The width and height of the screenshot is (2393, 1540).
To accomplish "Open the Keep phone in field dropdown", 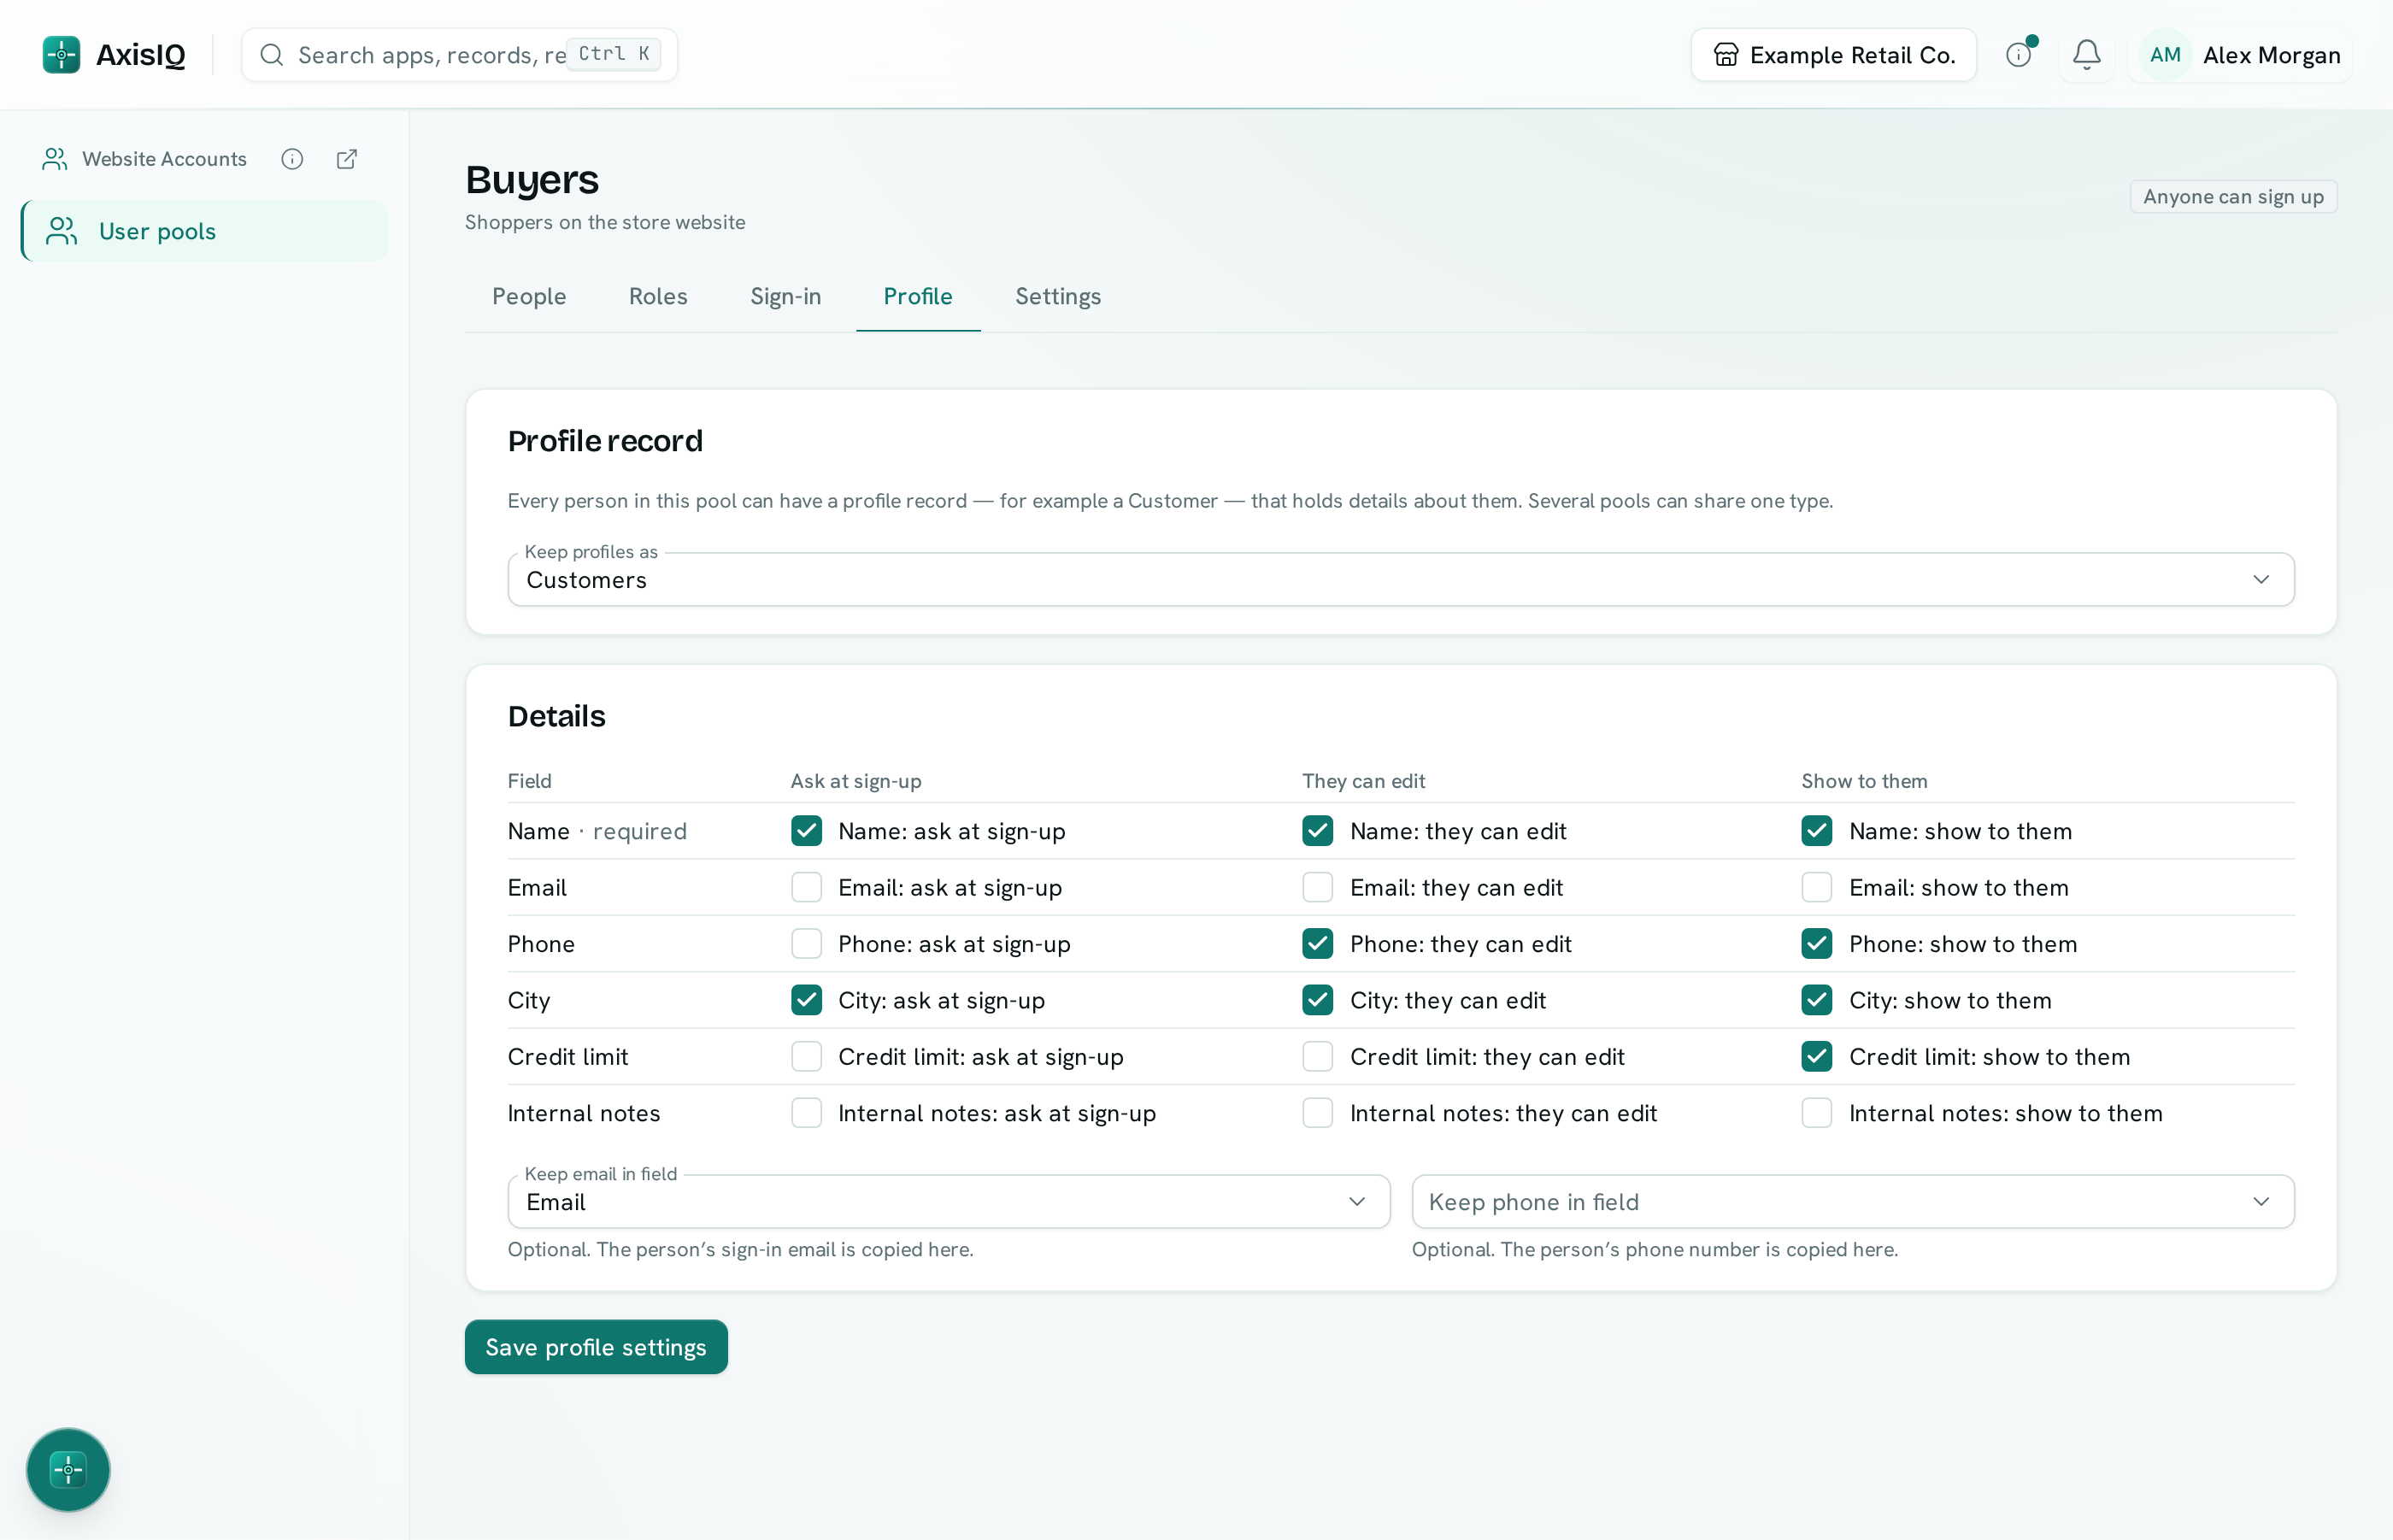I will 1852,1202.
